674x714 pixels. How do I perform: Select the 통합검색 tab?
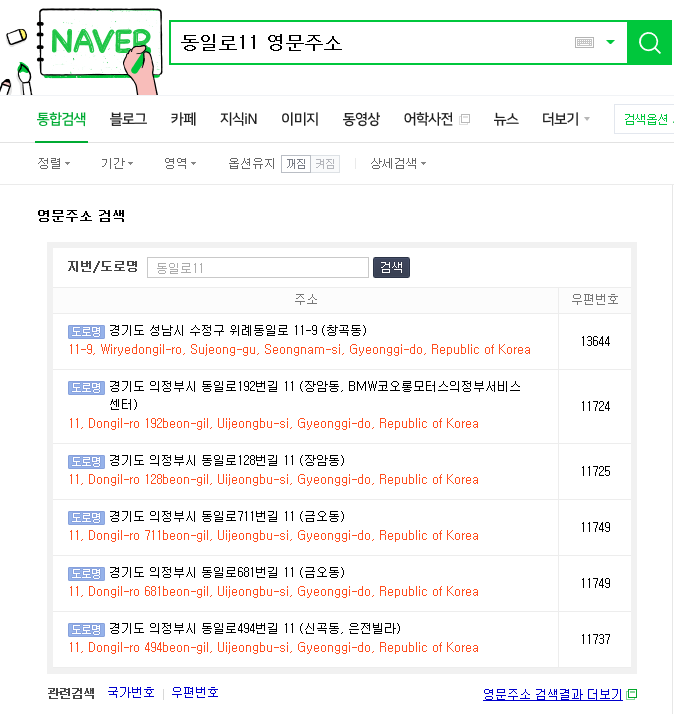(x=61, y=119)
